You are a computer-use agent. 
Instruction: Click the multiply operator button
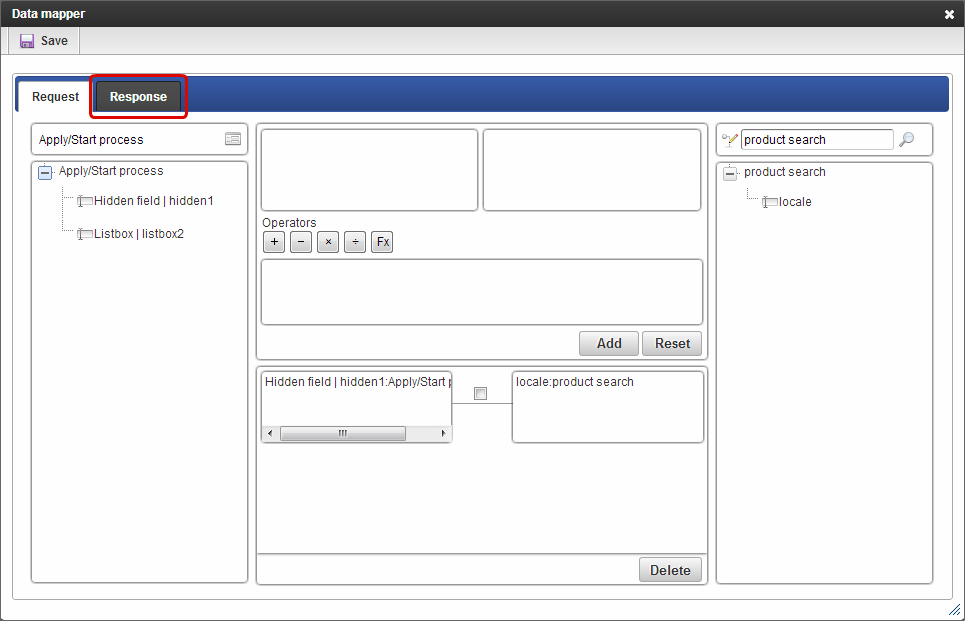[x=328, y=242]
